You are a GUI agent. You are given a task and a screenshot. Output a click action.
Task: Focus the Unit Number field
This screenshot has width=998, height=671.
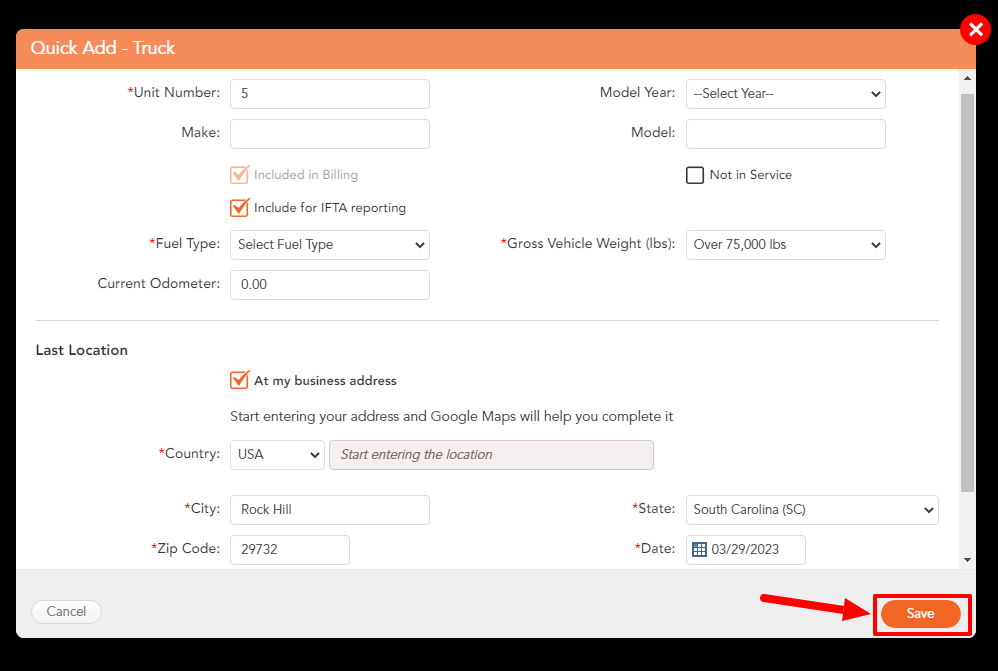[330, 94]
